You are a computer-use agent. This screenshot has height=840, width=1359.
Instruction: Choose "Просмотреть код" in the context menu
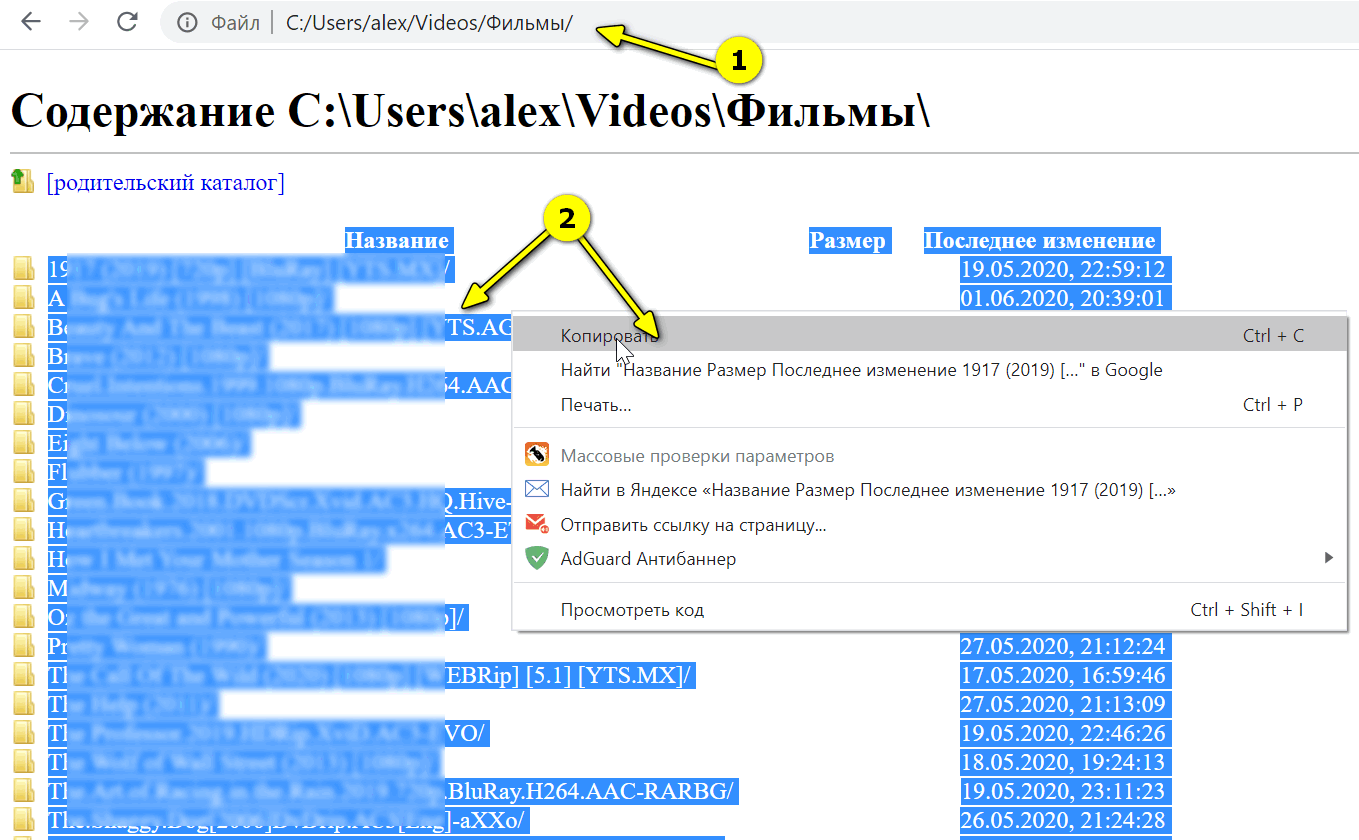[930, 610]
